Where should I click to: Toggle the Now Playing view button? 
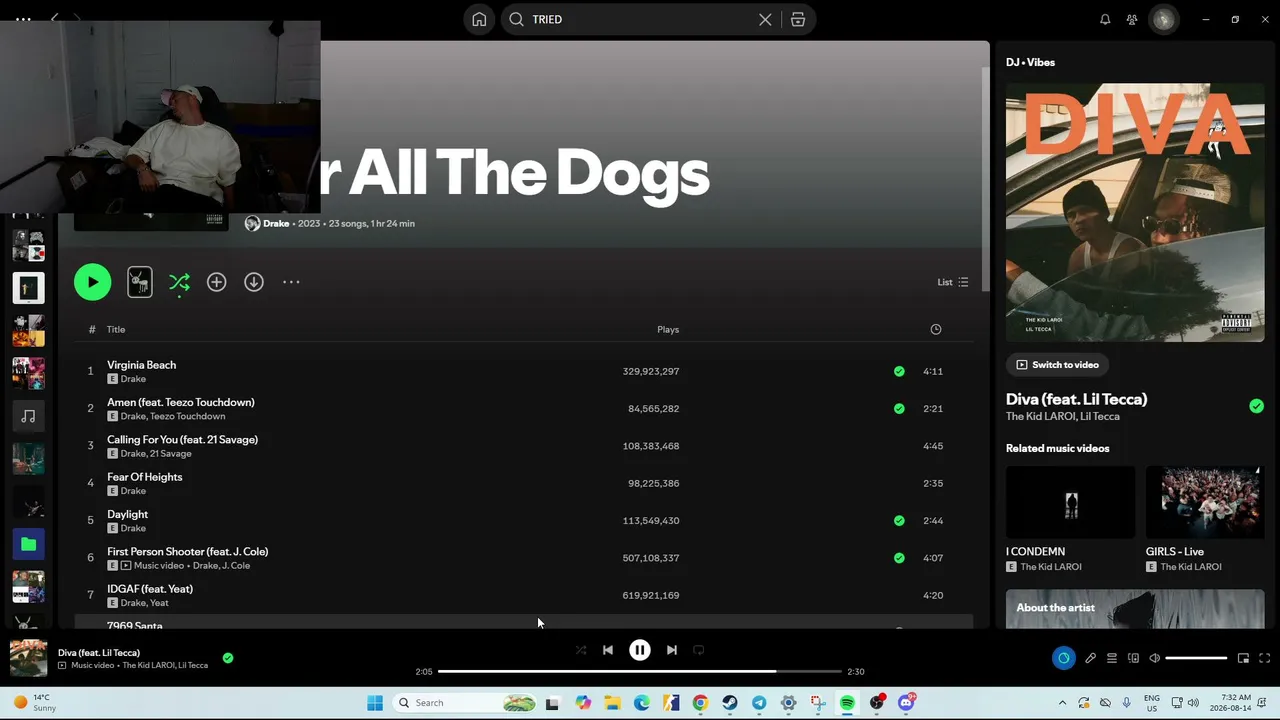(1063, 658)
